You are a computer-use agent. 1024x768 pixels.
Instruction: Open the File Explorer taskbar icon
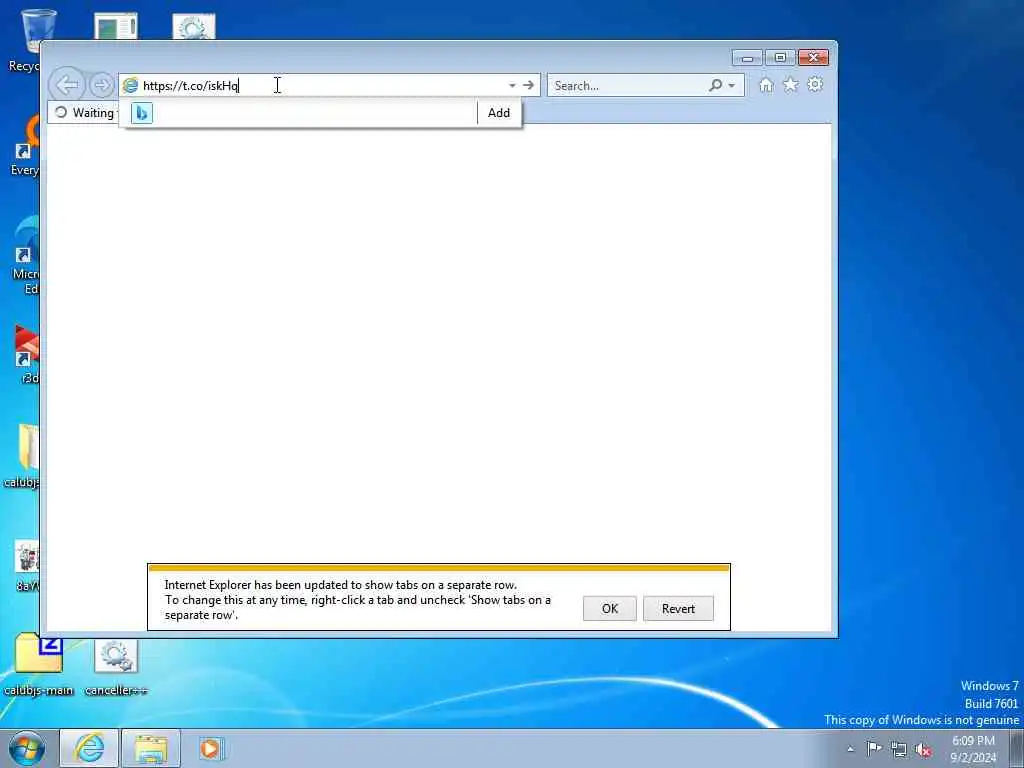pos(151,748)
